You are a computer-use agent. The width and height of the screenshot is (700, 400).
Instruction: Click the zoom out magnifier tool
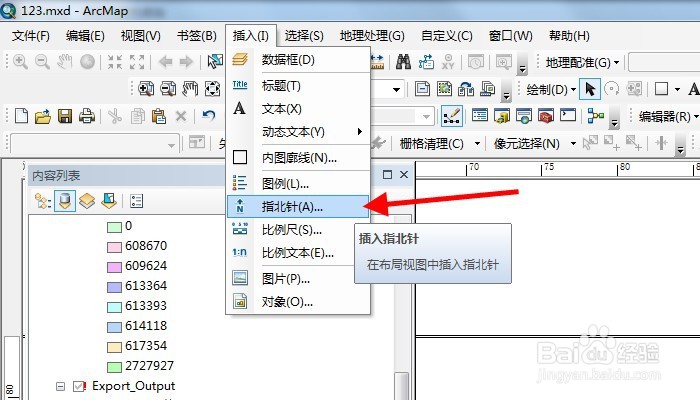pyautogui.click(x=42, y=62)
